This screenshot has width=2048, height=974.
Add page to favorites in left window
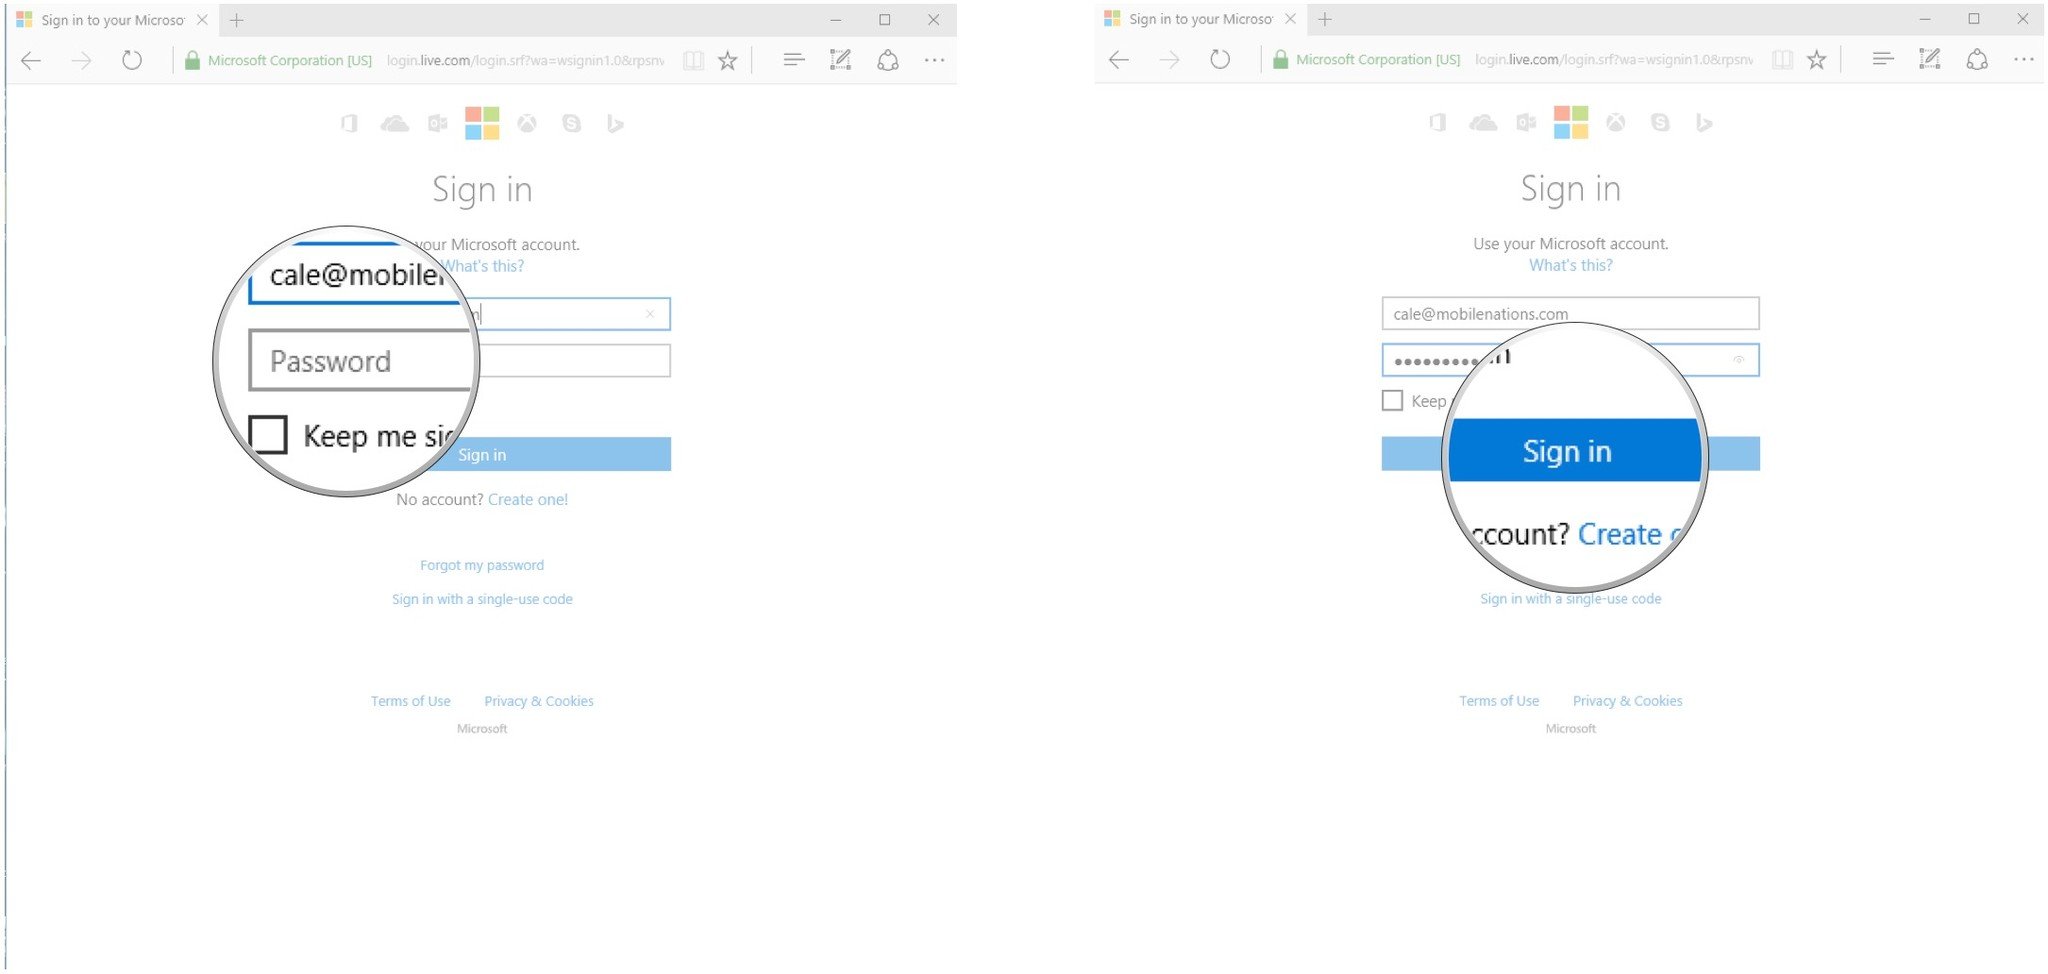point(728,61)
